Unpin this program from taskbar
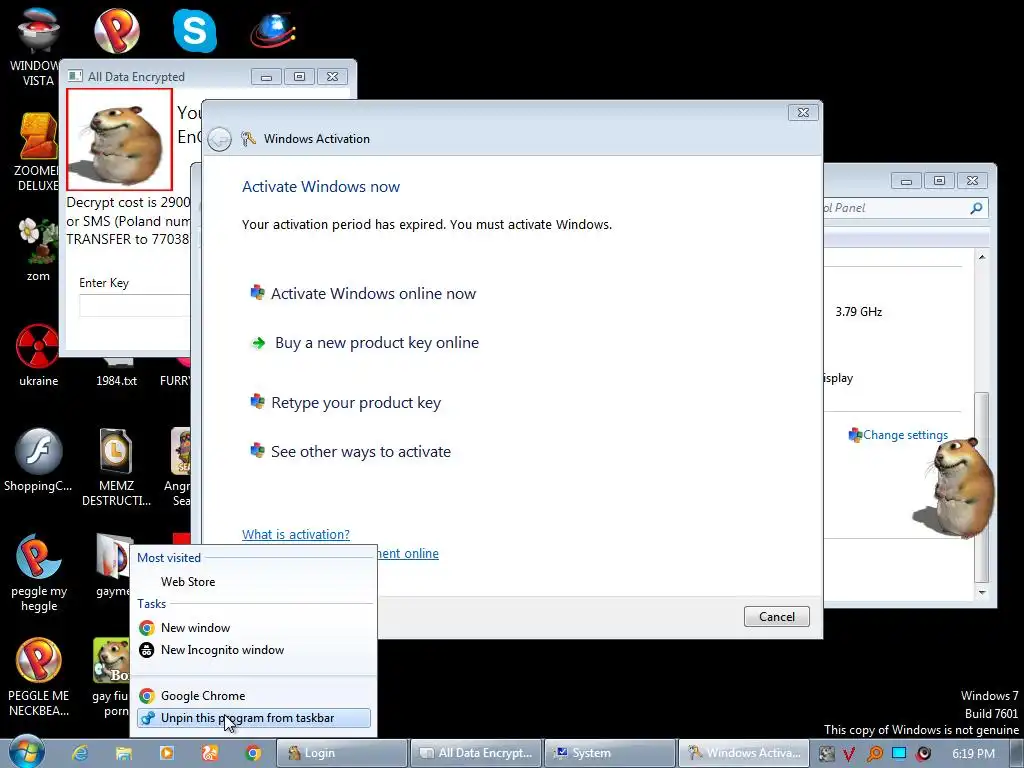Image resolution: width=1024 pixels, height=768 pixels. click(x=253, y=718)
